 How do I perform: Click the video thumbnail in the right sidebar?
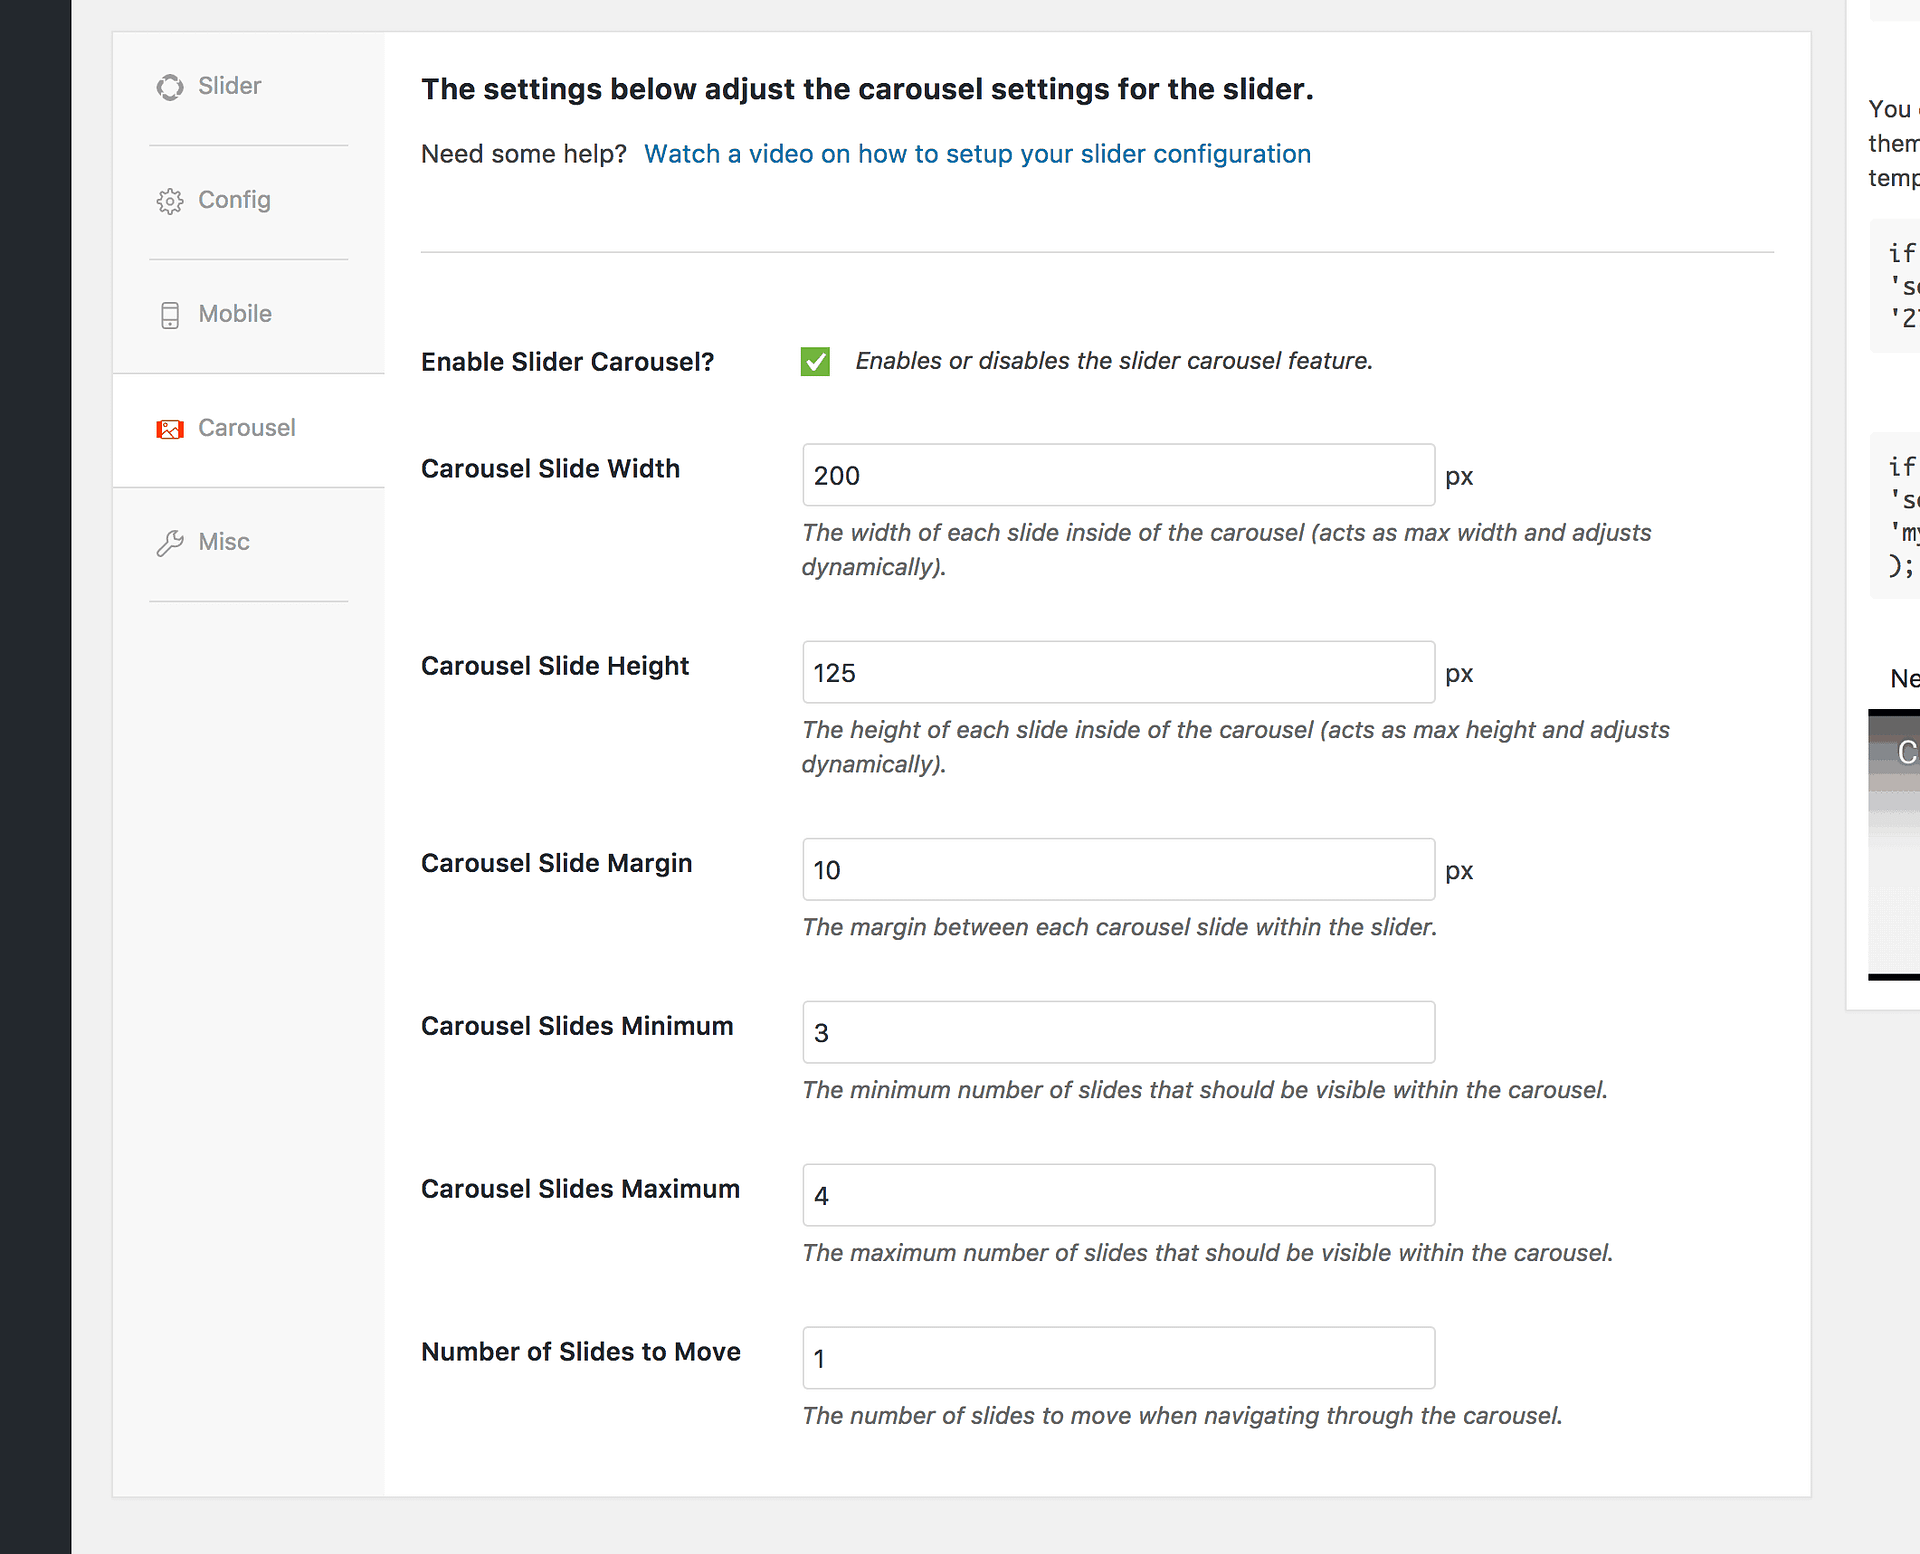point(1895,845)
